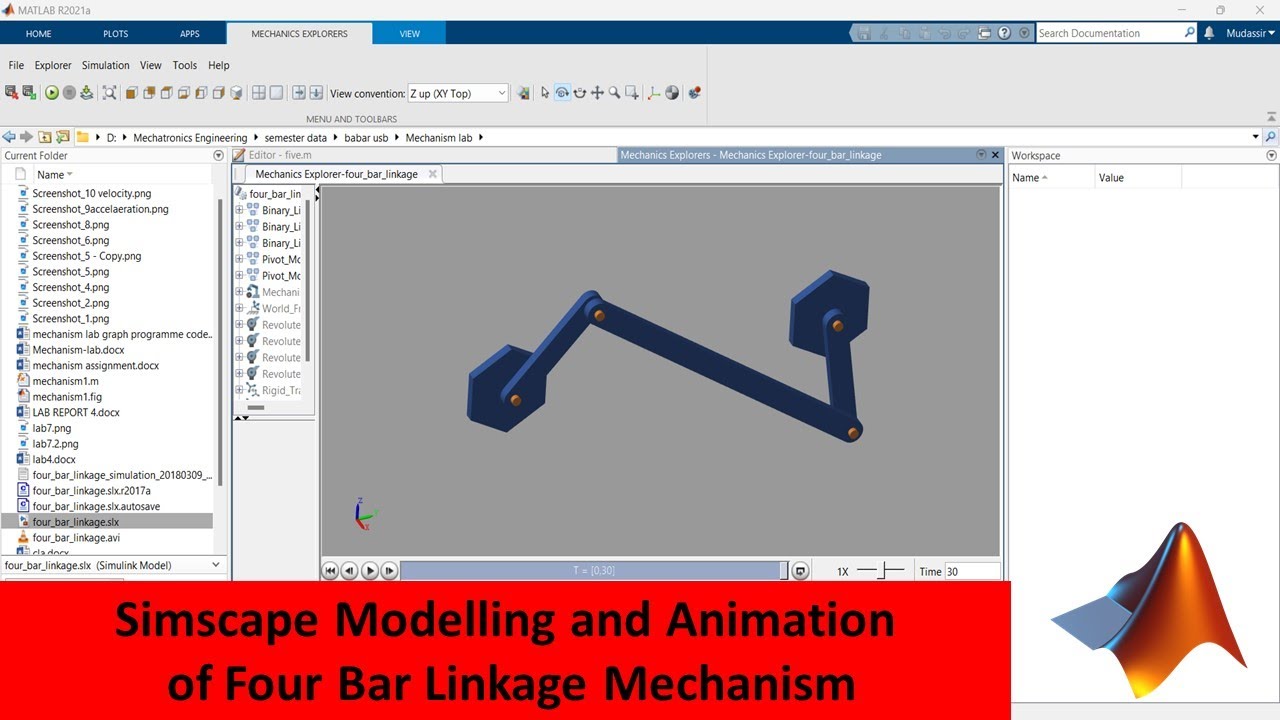Click the model icon with green mark
Viewport: 1280px width, 720px height.
(29, 93)
